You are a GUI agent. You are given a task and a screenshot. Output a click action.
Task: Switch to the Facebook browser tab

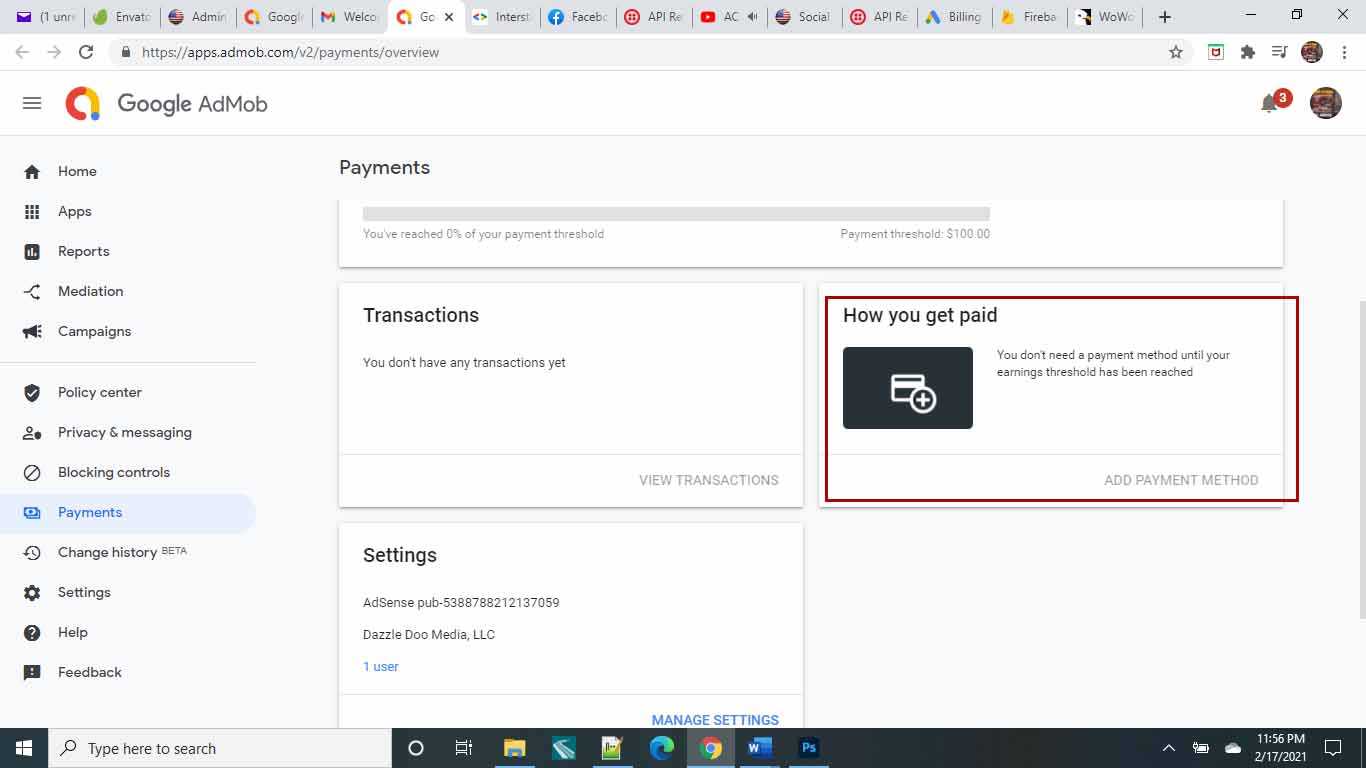coord(578,17)
